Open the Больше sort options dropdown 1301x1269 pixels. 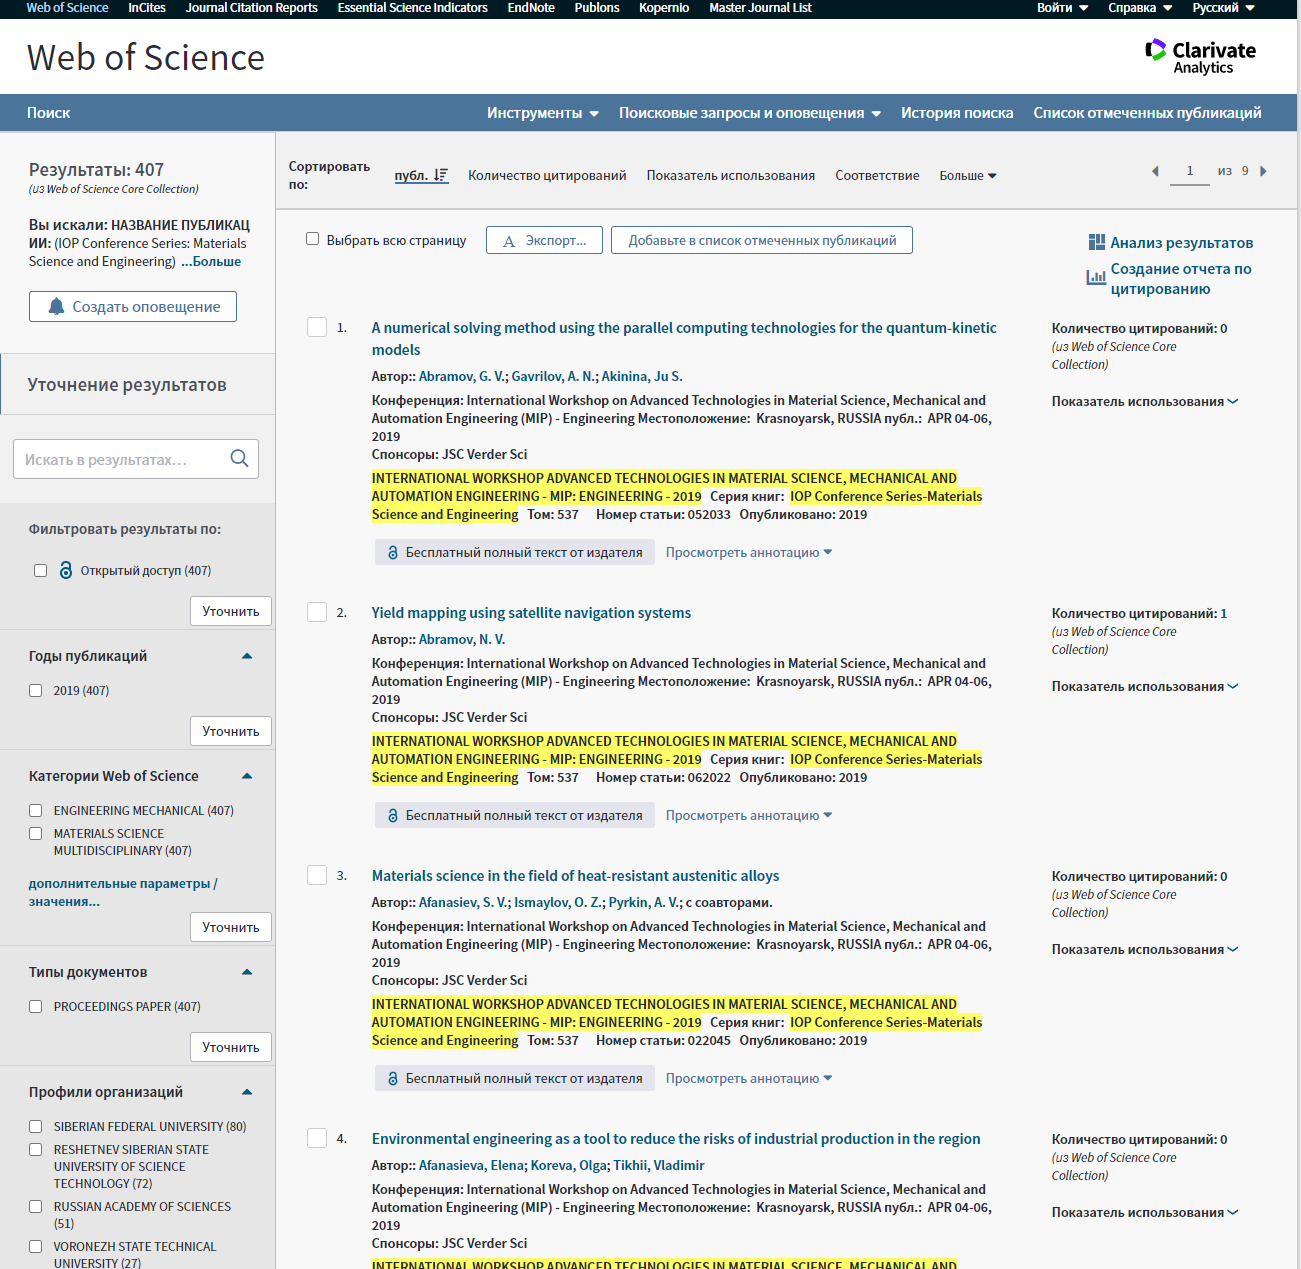pyautogui.click(x=967, y=175)
